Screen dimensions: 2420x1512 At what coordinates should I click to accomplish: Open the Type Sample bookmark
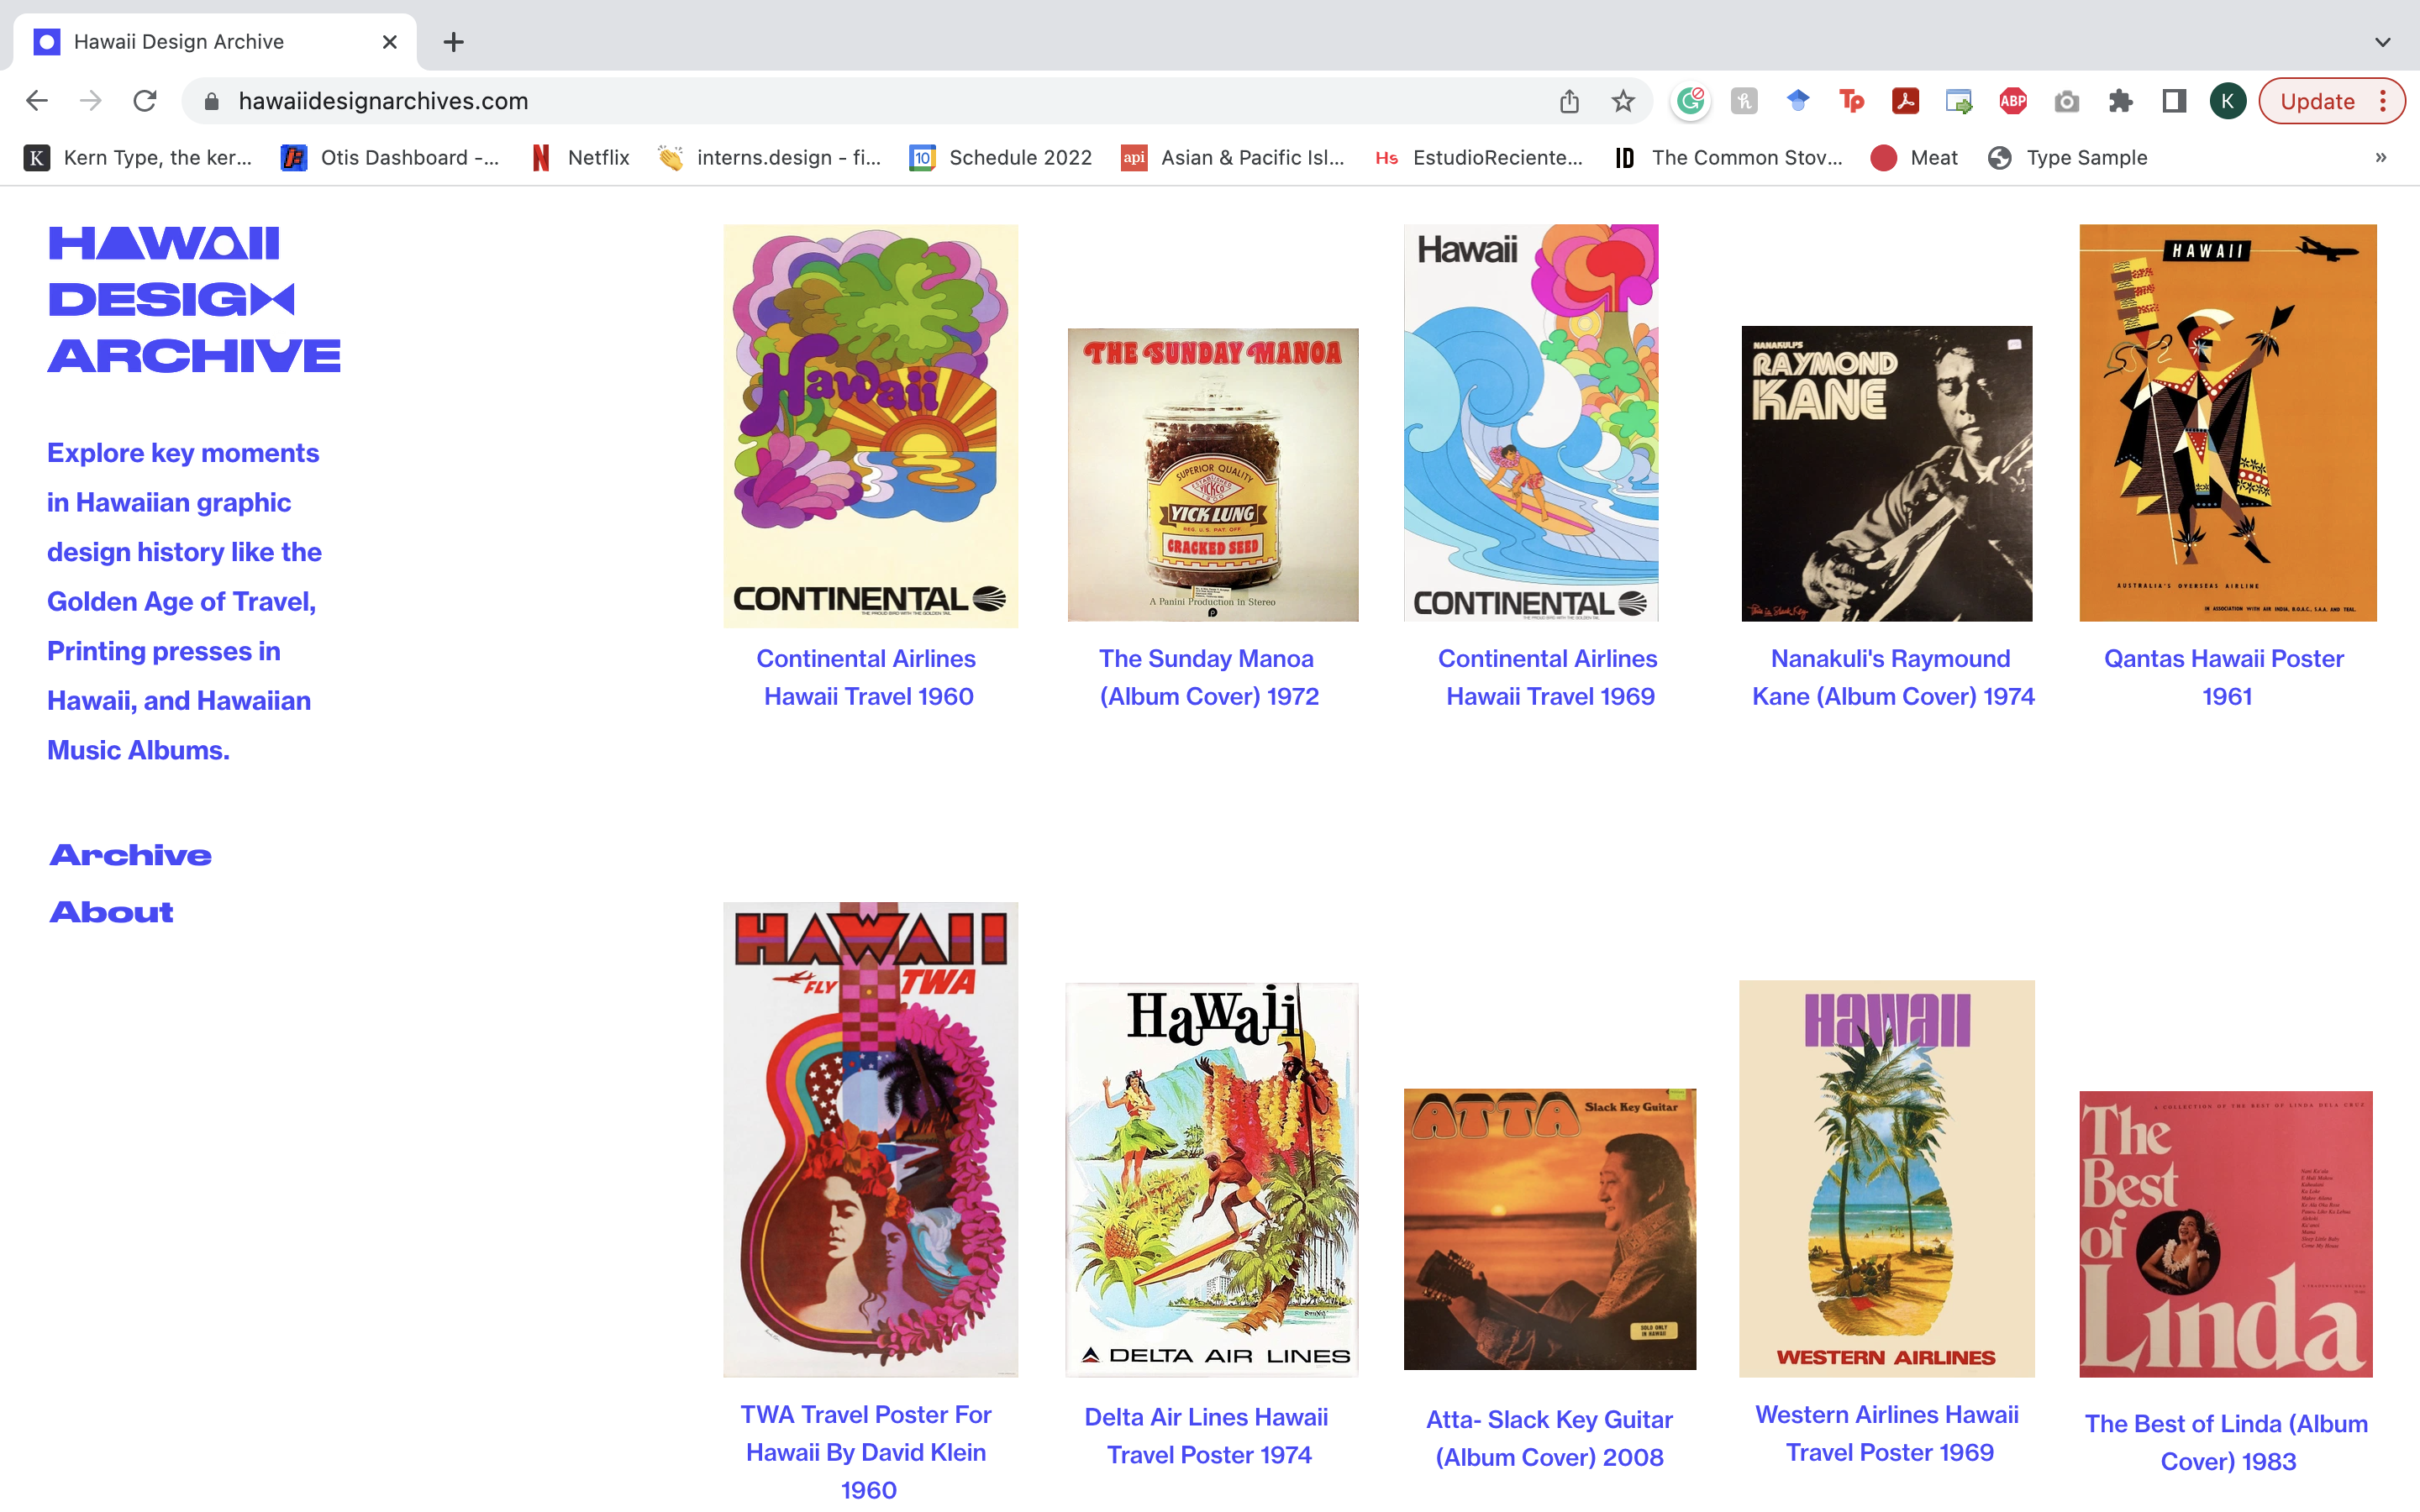point(2068,157)
